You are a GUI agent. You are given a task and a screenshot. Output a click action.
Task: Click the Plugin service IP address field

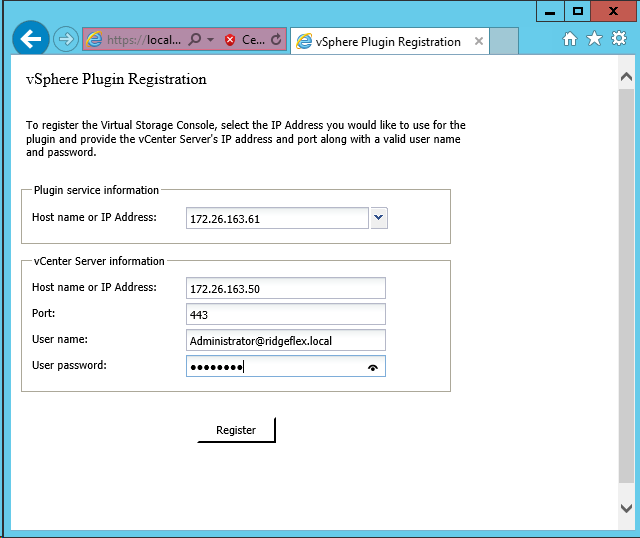coord(277,218)
